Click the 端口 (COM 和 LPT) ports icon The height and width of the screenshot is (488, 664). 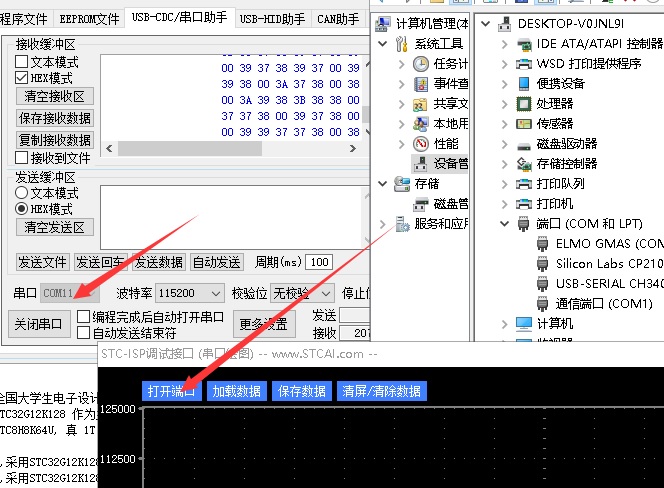[524, 224]
